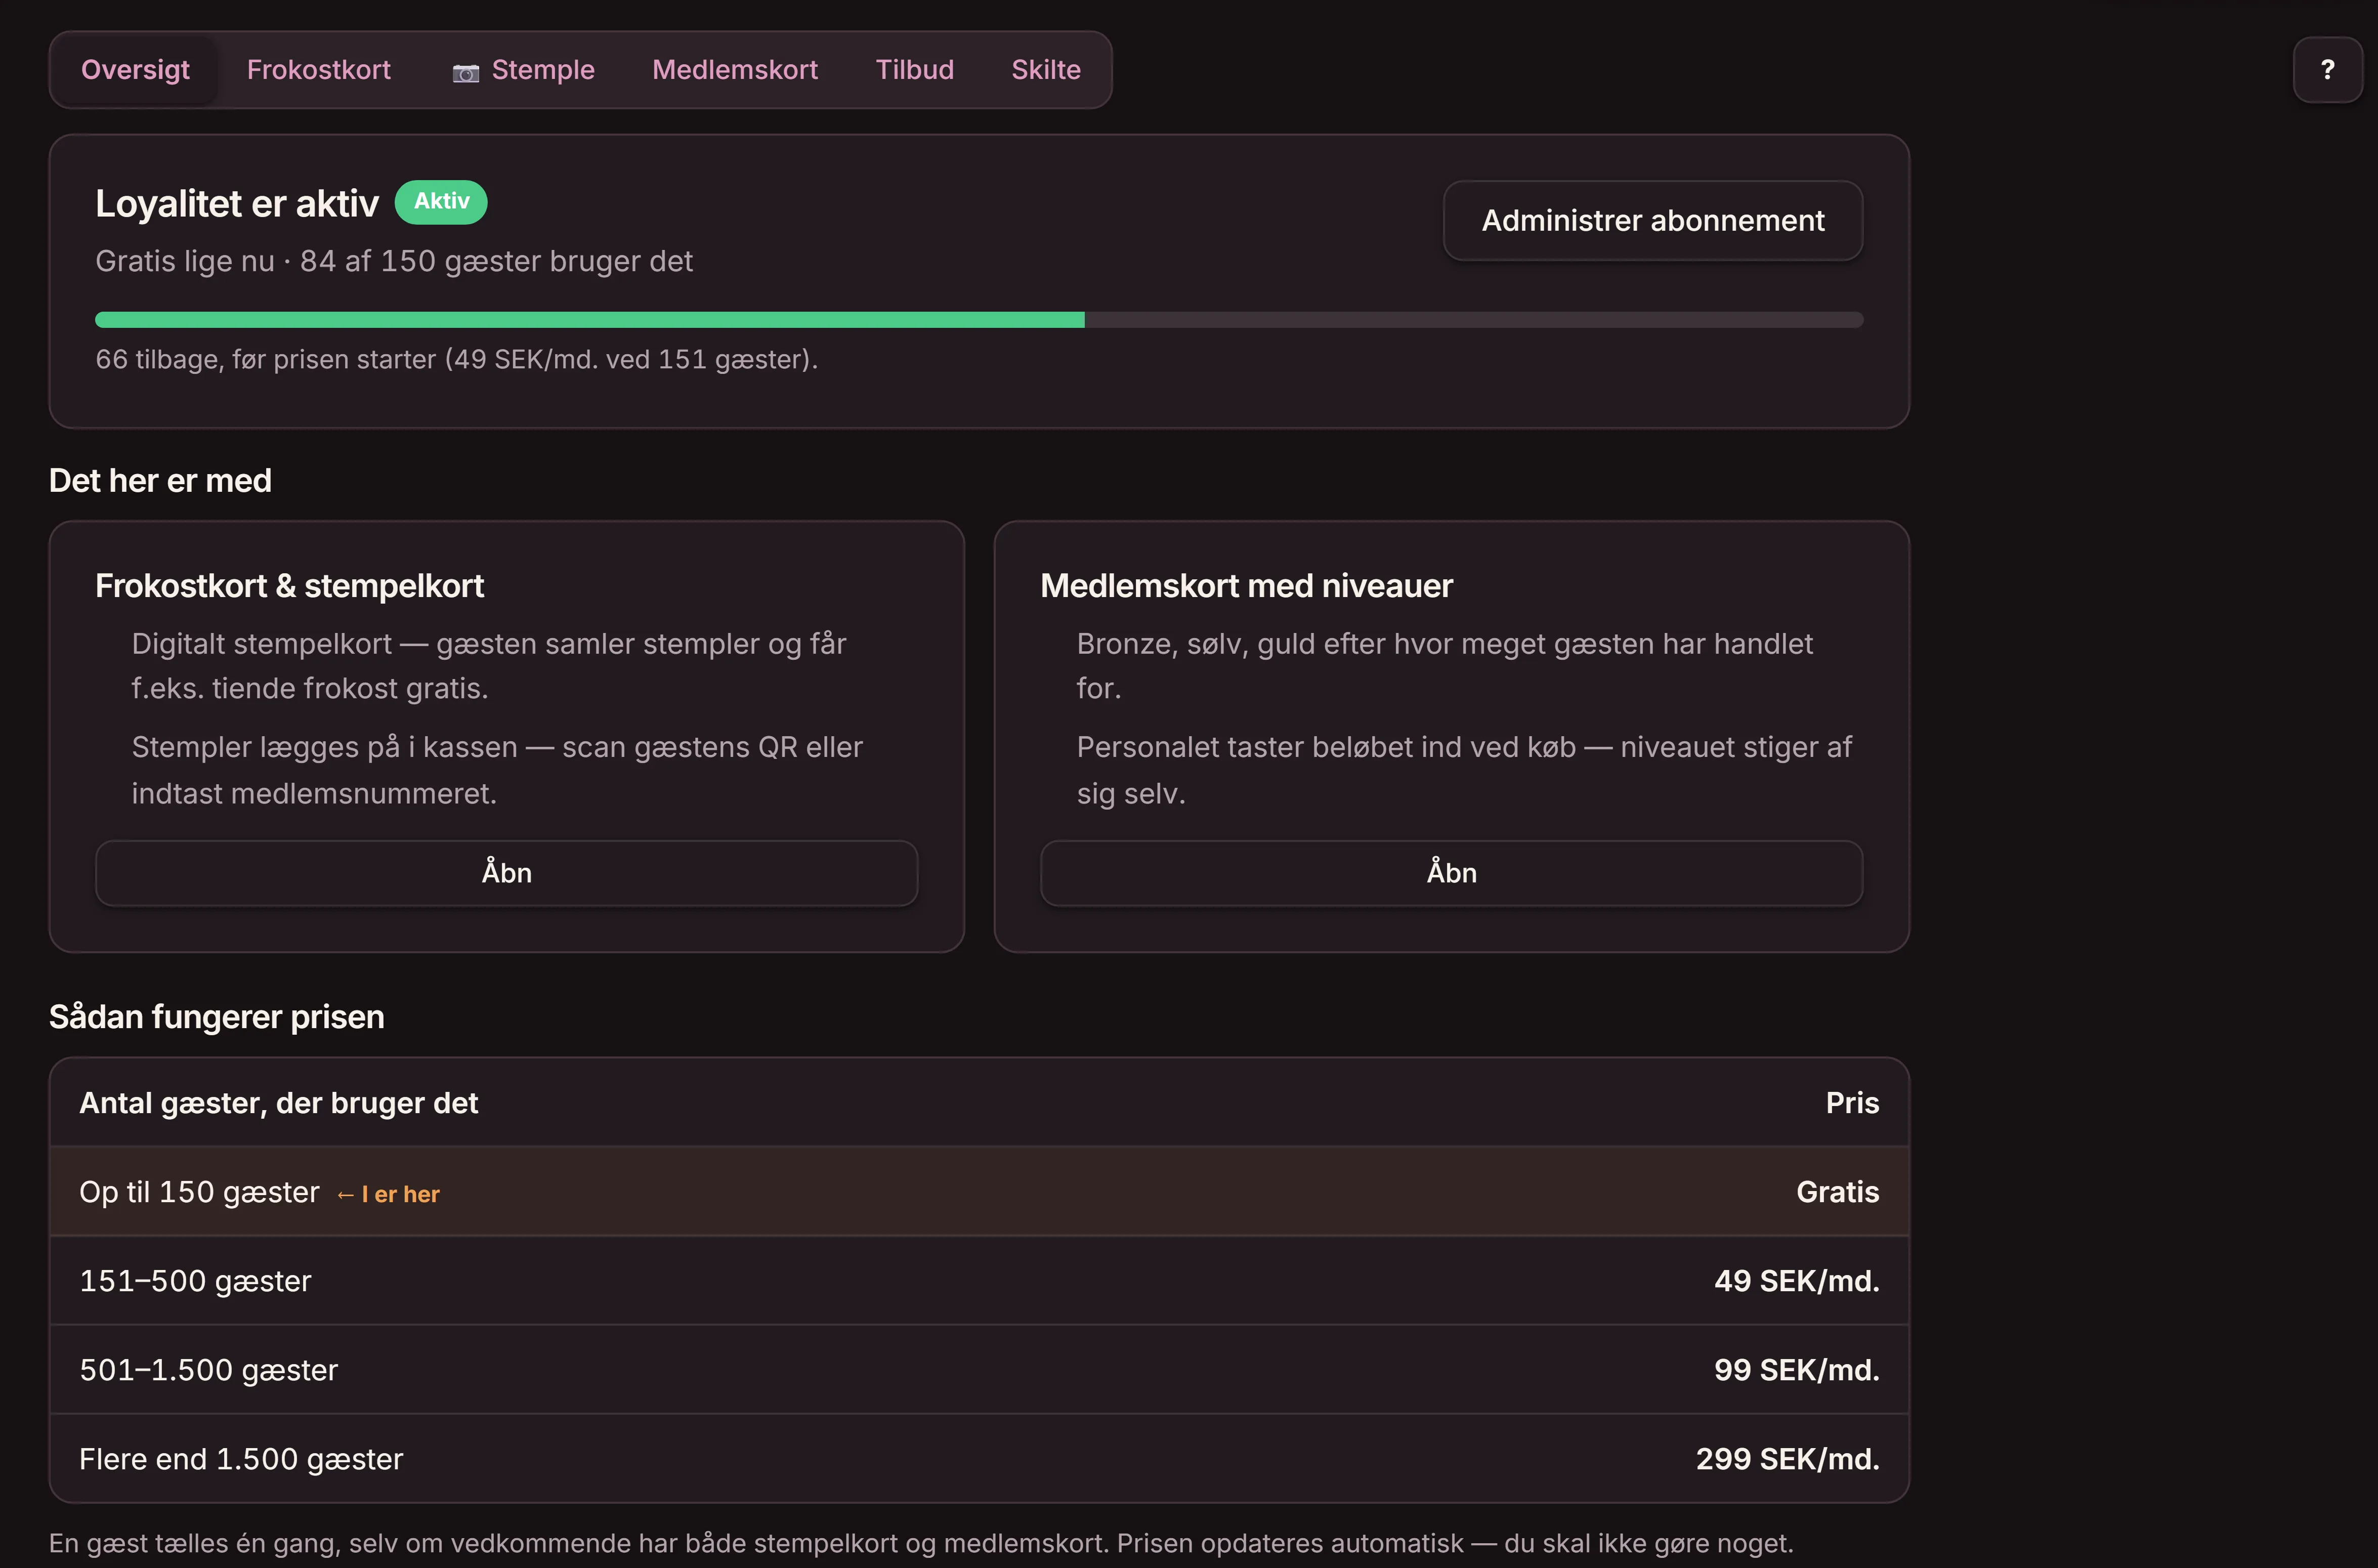2378x1568 pixels.
Task: Select the Stemple tab label
Action: pyautogui.click(x=543, y=70)
